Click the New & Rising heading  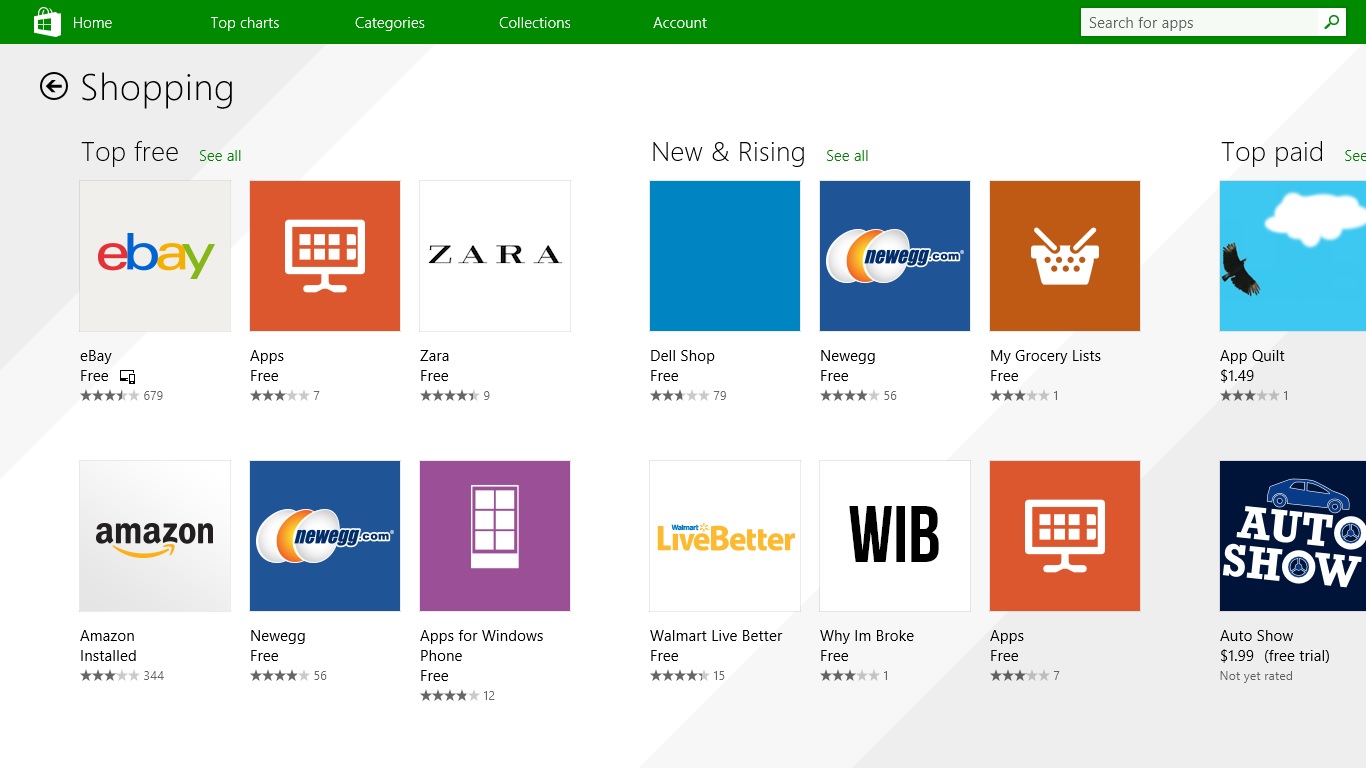(x=728, y=152)
